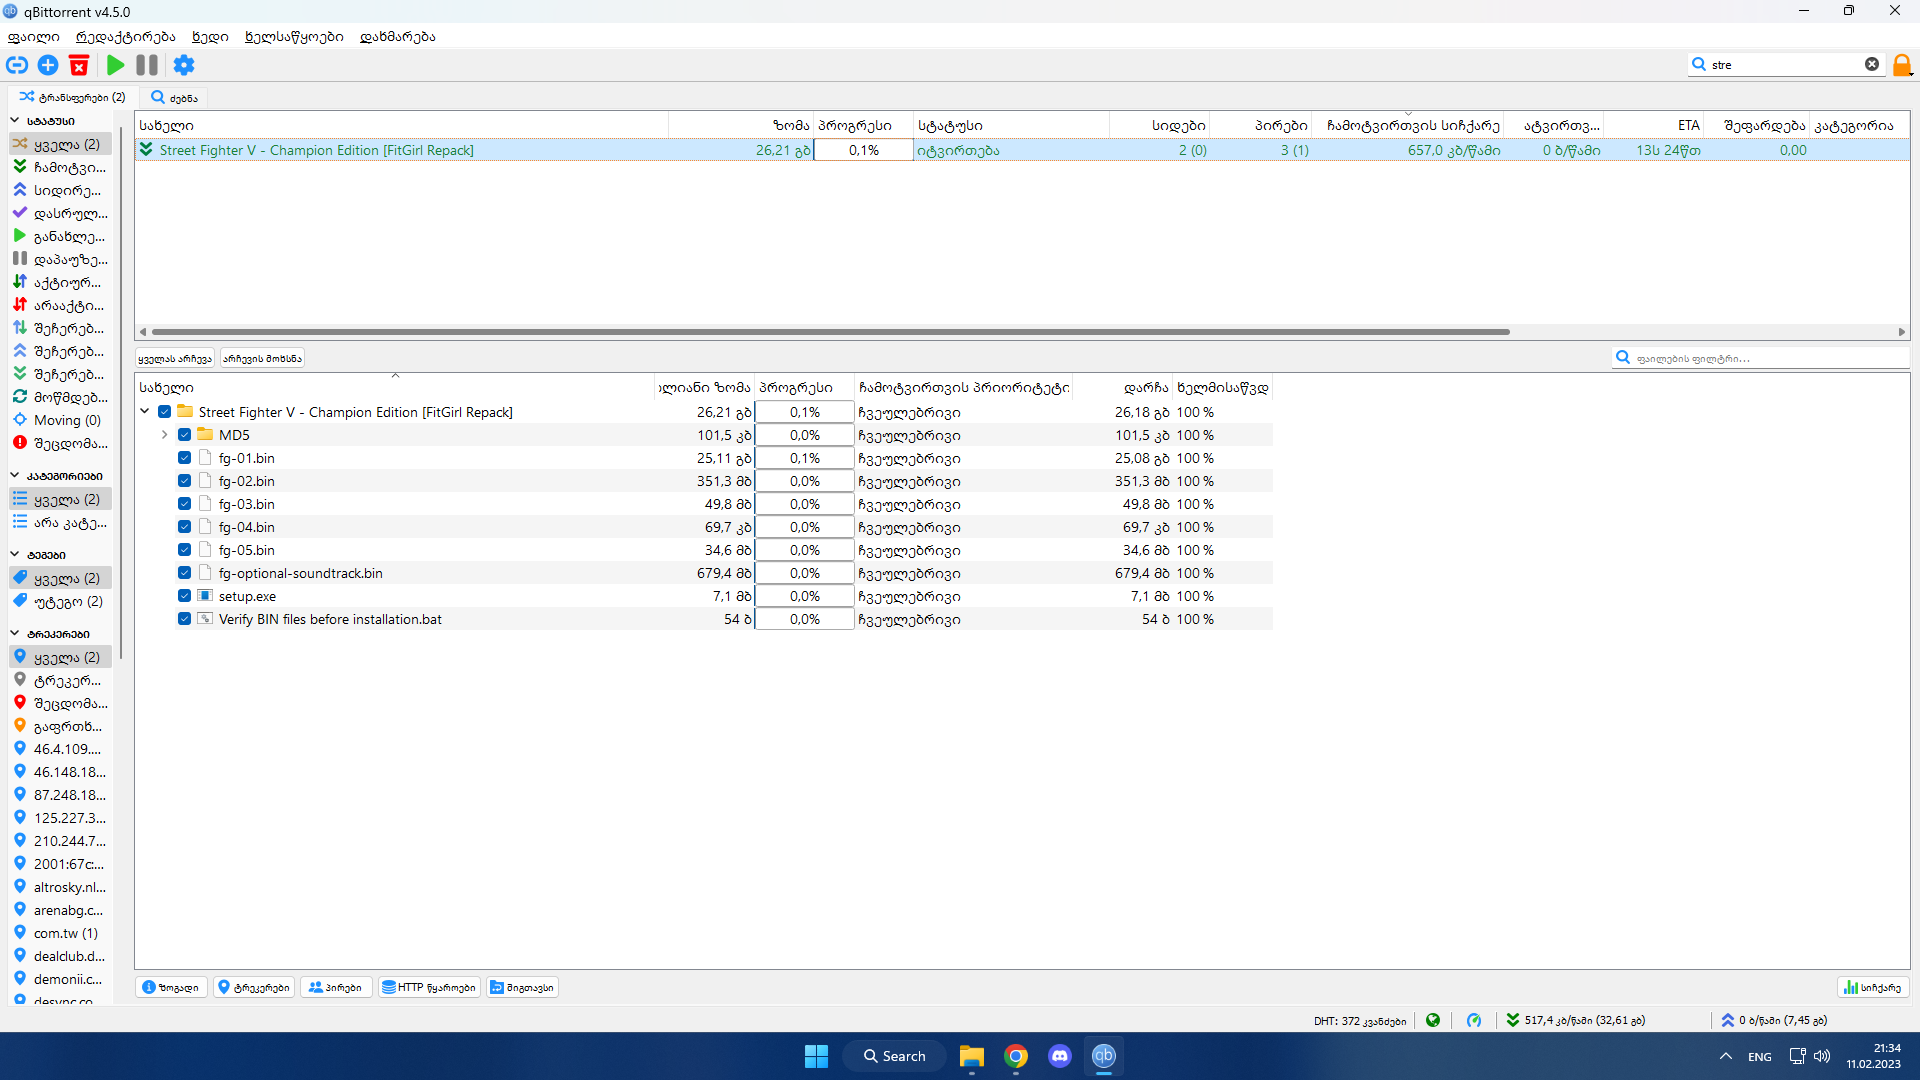The height and width of the screenshot is (1080, 1920).
Task: Click the torrent's 0,1% progress bar
Action: [x=864, y=150]
